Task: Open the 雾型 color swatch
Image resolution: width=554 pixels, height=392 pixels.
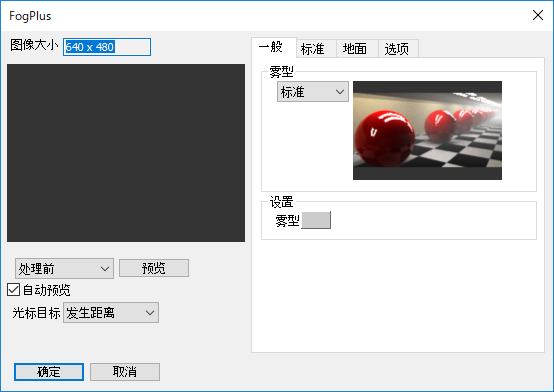Action: coord(316,220)
